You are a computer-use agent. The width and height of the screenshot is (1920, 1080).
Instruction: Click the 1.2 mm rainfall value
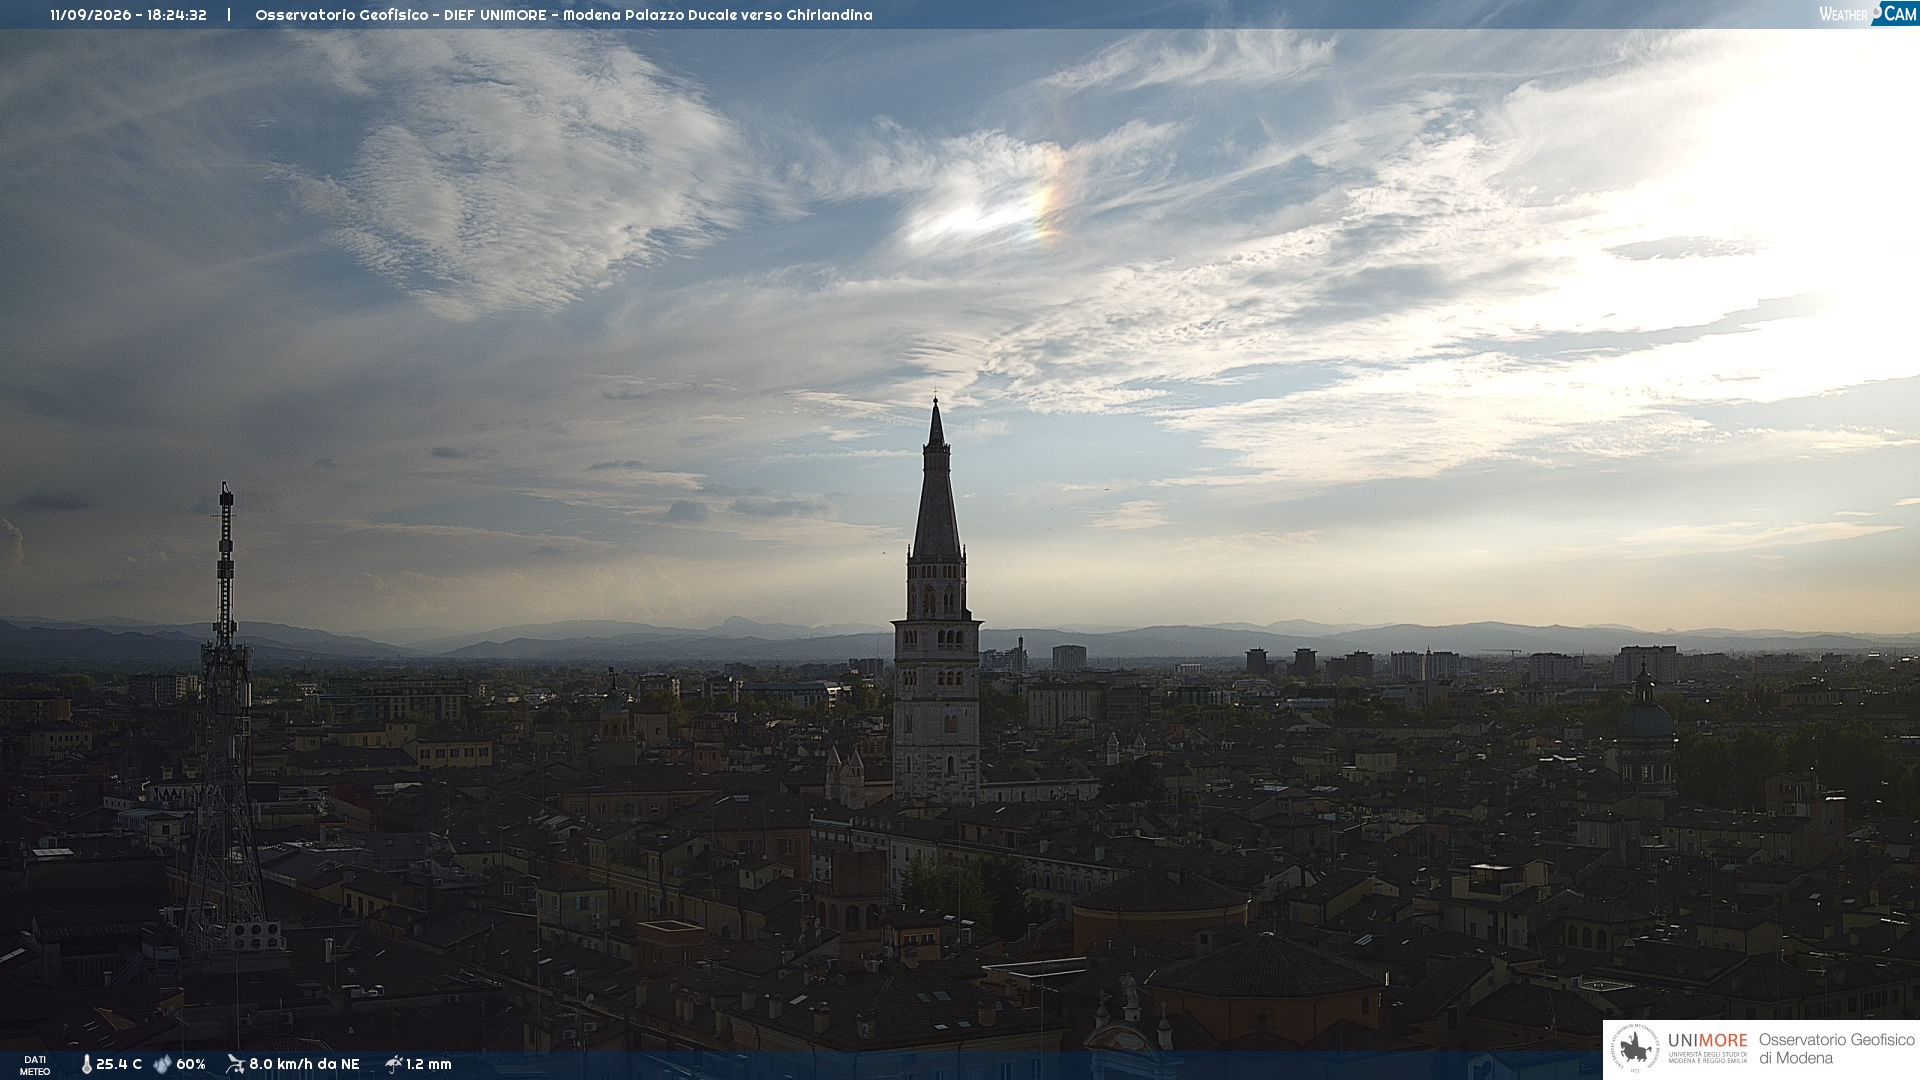[429, 1064]
